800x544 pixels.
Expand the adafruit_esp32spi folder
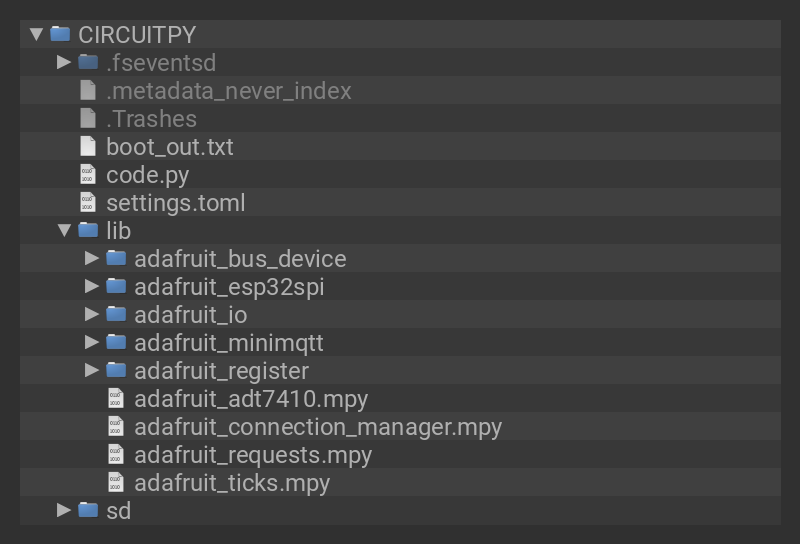pos(93,286)
